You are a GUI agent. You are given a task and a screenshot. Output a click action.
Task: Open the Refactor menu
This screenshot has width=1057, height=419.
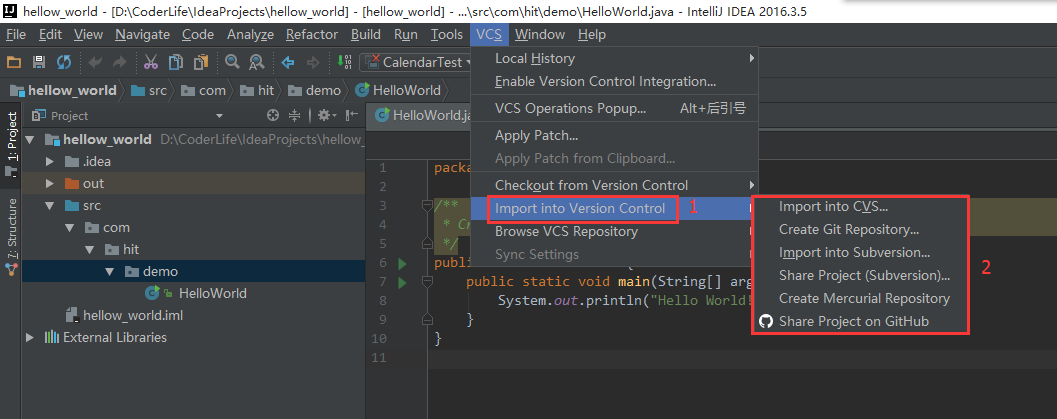pos(312,34)
